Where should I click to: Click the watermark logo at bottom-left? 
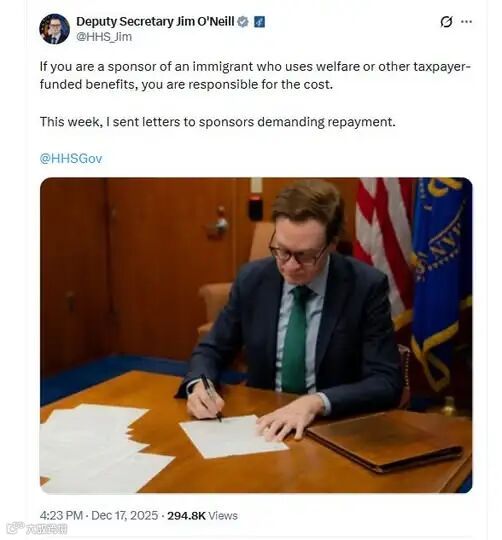pos(14,528)
